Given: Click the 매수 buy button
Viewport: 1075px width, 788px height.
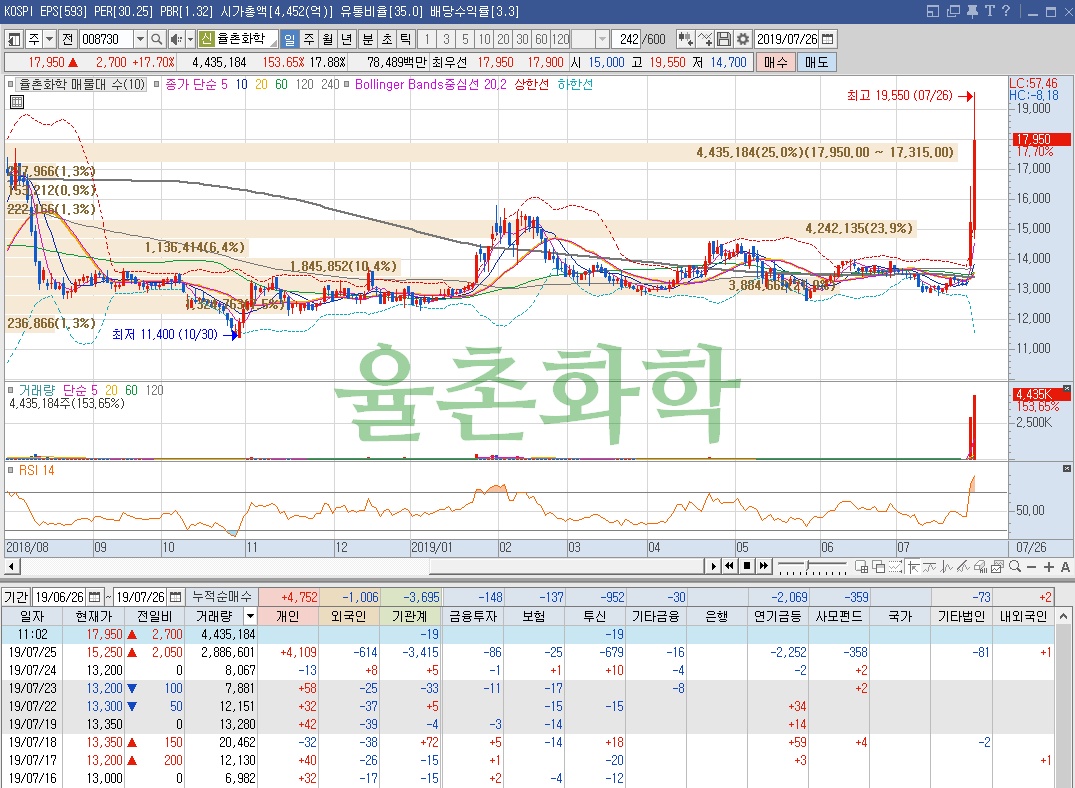Looking at the screenshot, I should point(775,62).
